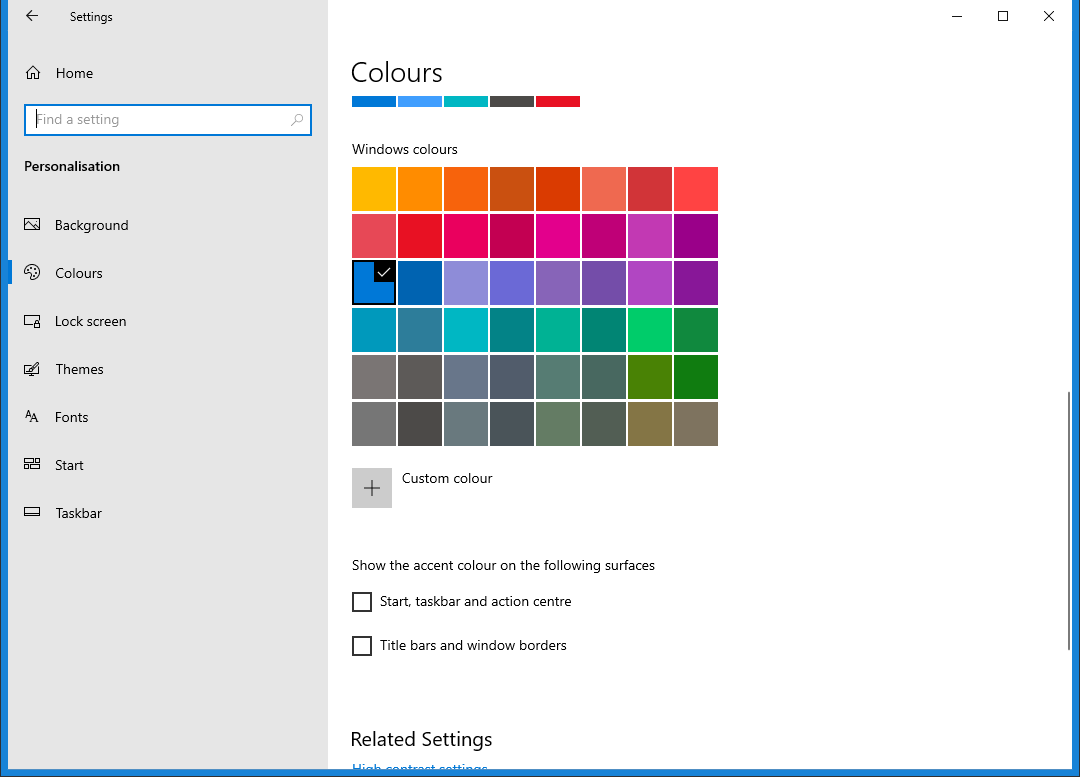Pick the blue recent colour below the Colours heading
This screenshot has height=777, width=1080.
374,102
